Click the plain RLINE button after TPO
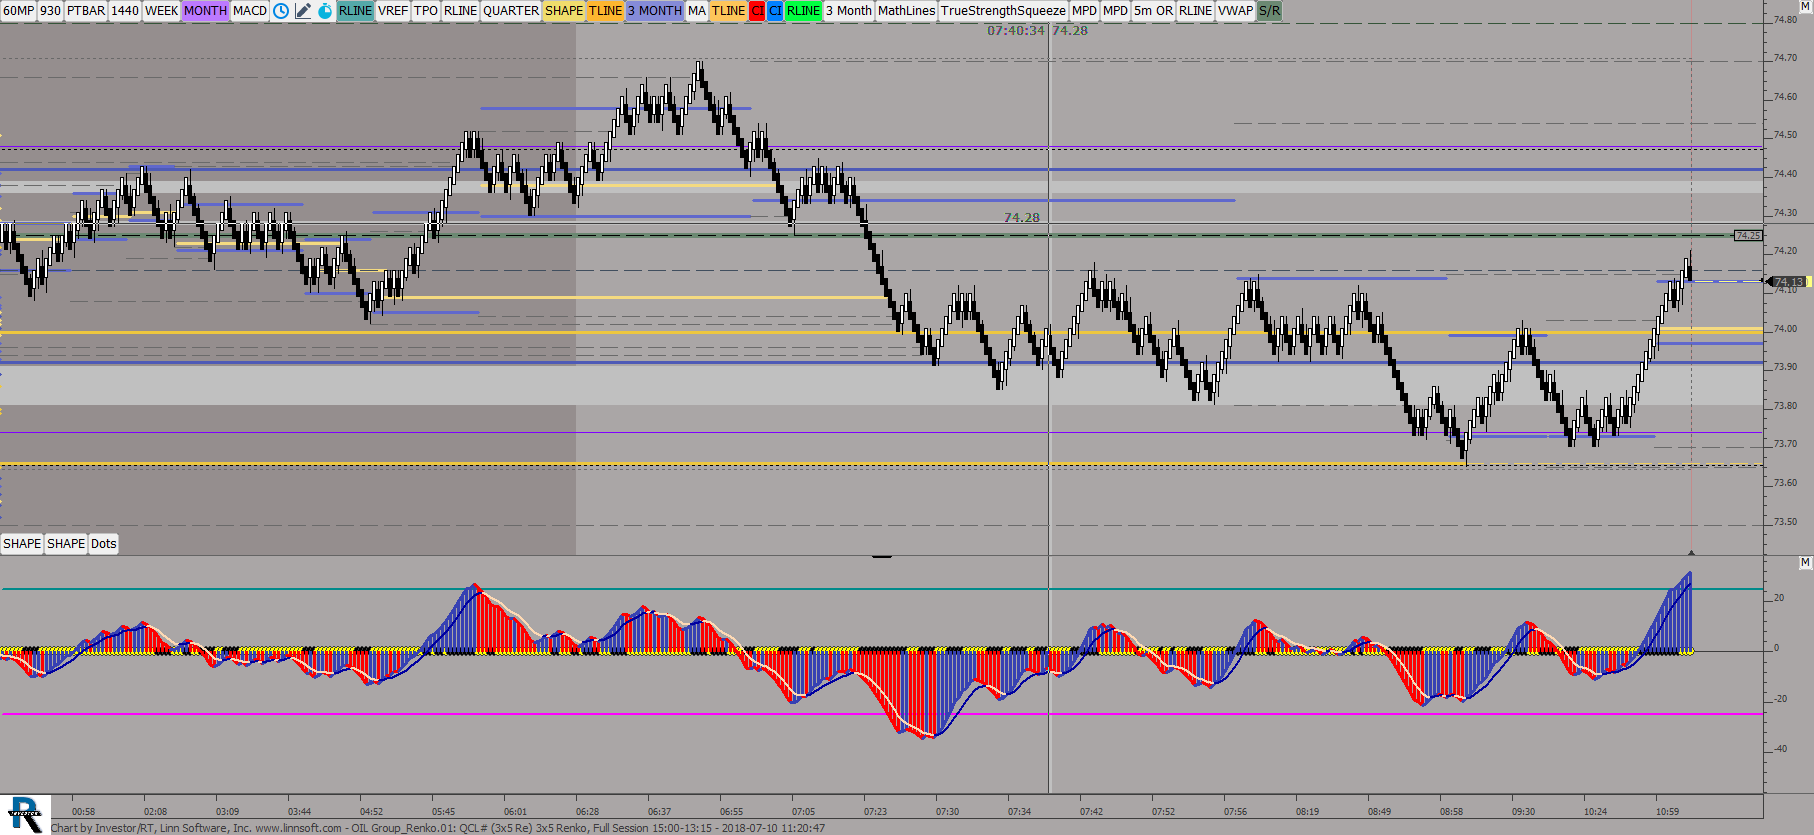The height and width of the screenshot is (835, 1814). coord(460,11)
